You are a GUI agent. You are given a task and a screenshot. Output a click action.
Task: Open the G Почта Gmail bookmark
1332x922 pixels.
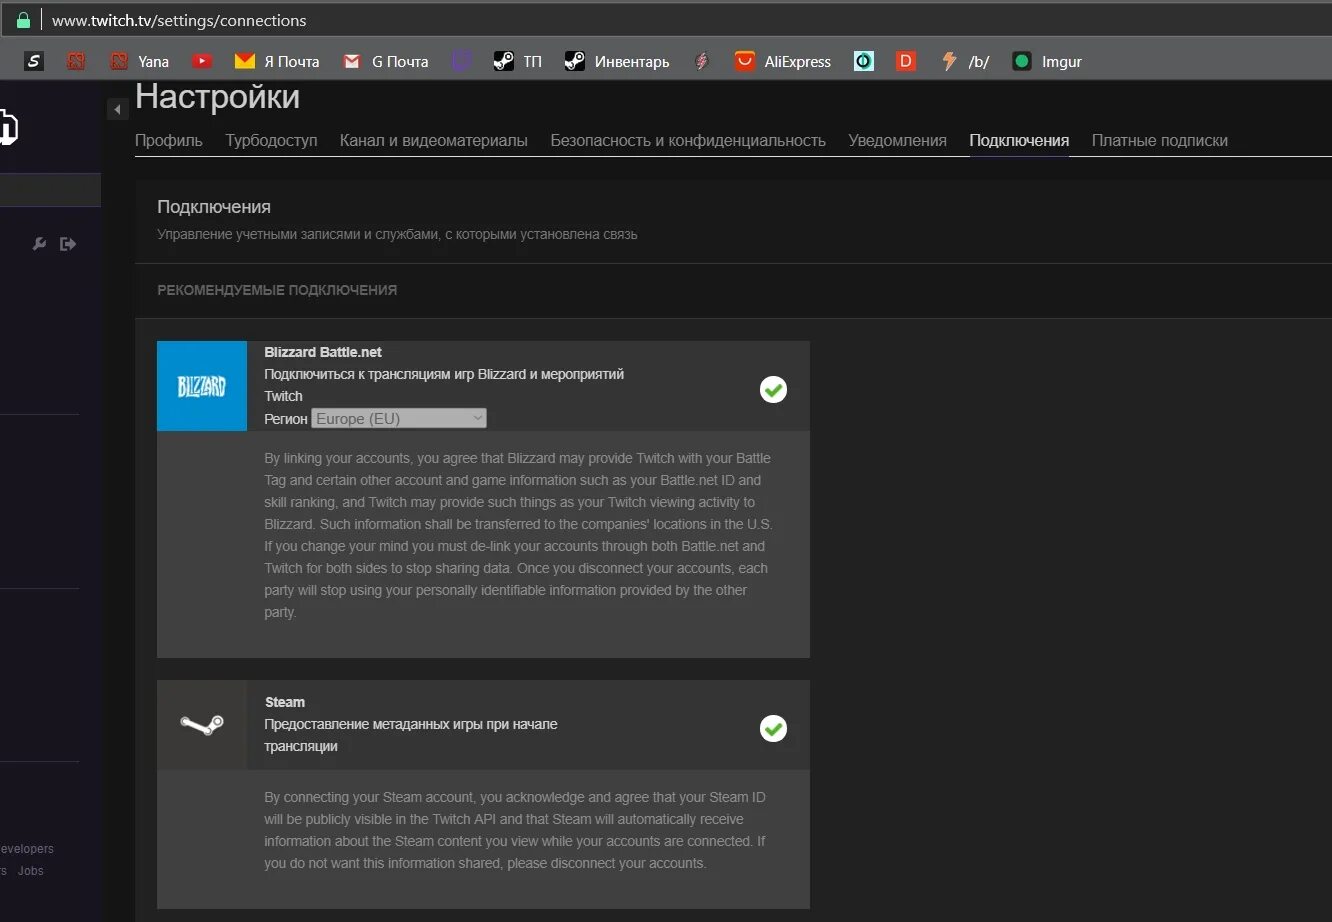tap(385, 61)
